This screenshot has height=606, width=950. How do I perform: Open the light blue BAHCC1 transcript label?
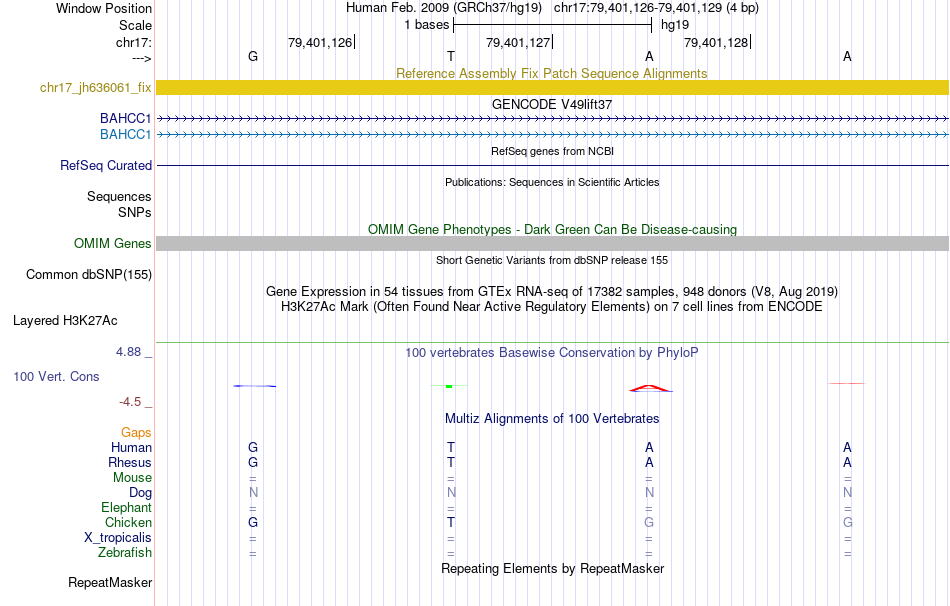coord(125,134)
